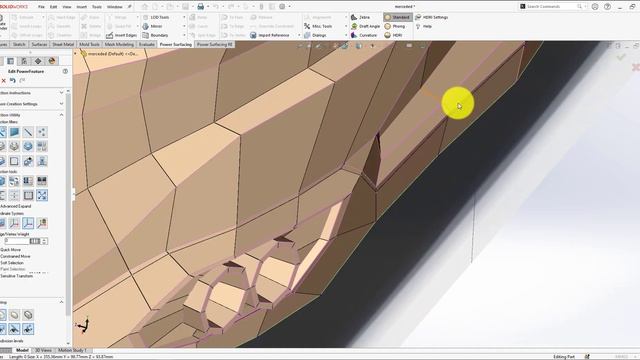Collapse the Selection Utility section
The height and width of the screenshot is (360, 640).
coord(62,115)
